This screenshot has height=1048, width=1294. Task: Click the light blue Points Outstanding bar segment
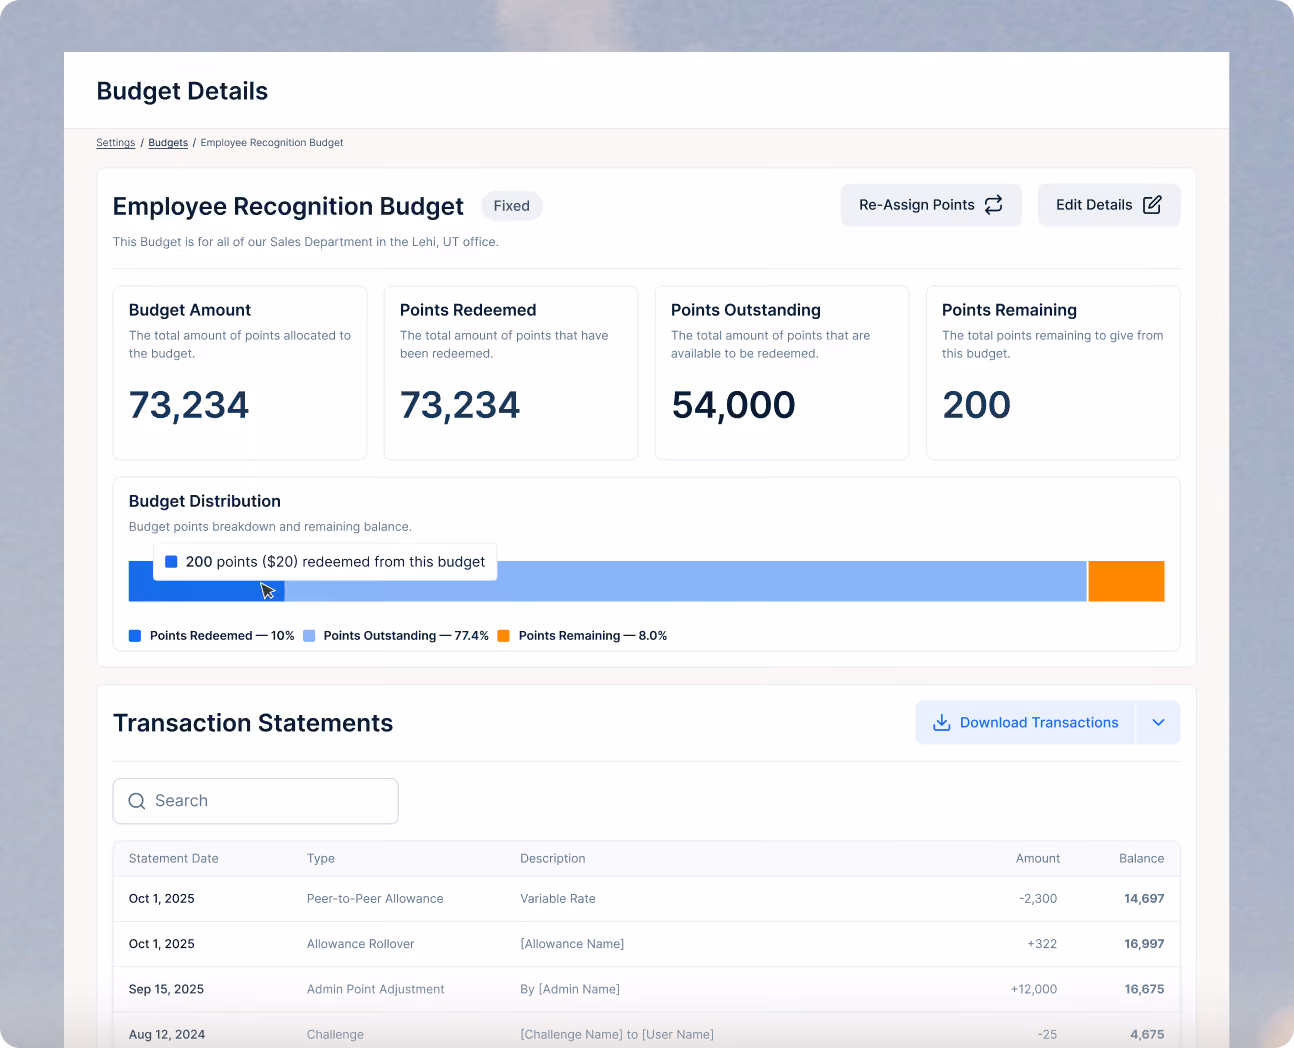686,581
